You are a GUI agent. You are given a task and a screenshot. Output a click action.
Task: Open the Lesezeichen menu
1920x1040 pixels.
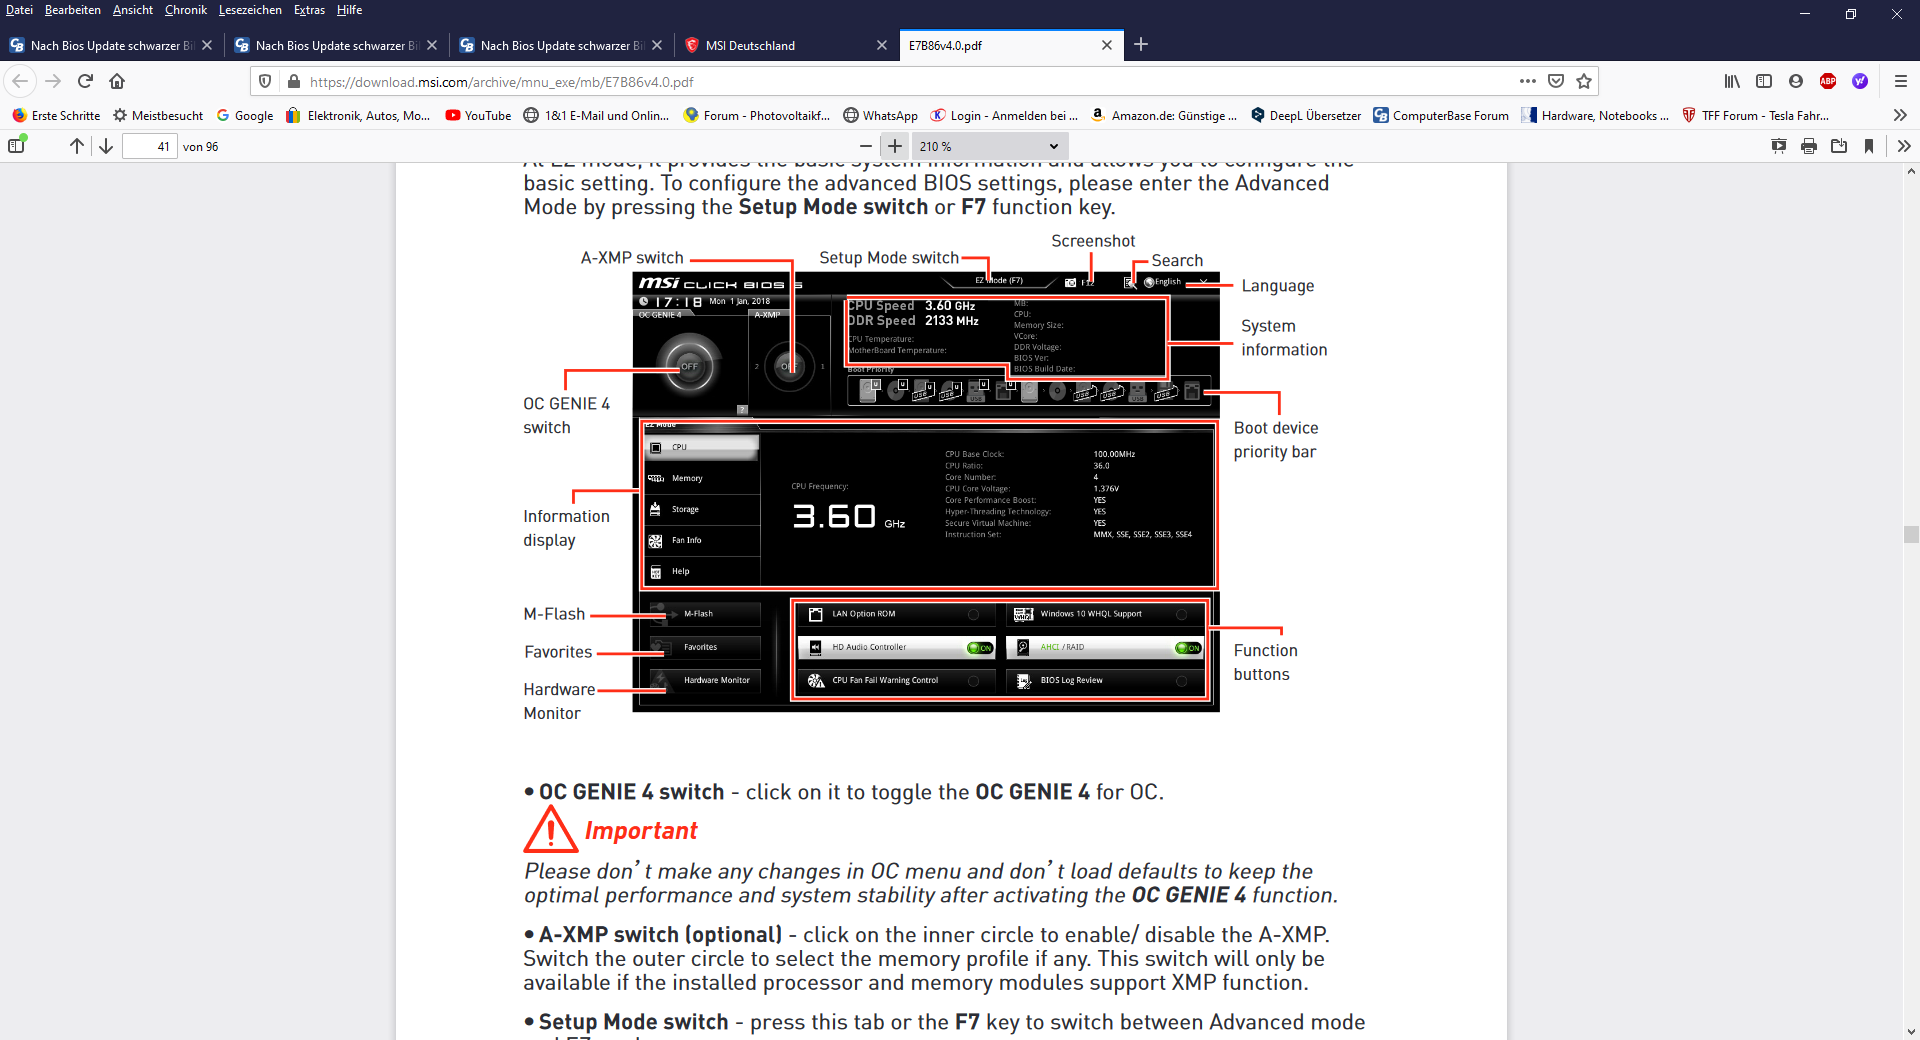250,10
